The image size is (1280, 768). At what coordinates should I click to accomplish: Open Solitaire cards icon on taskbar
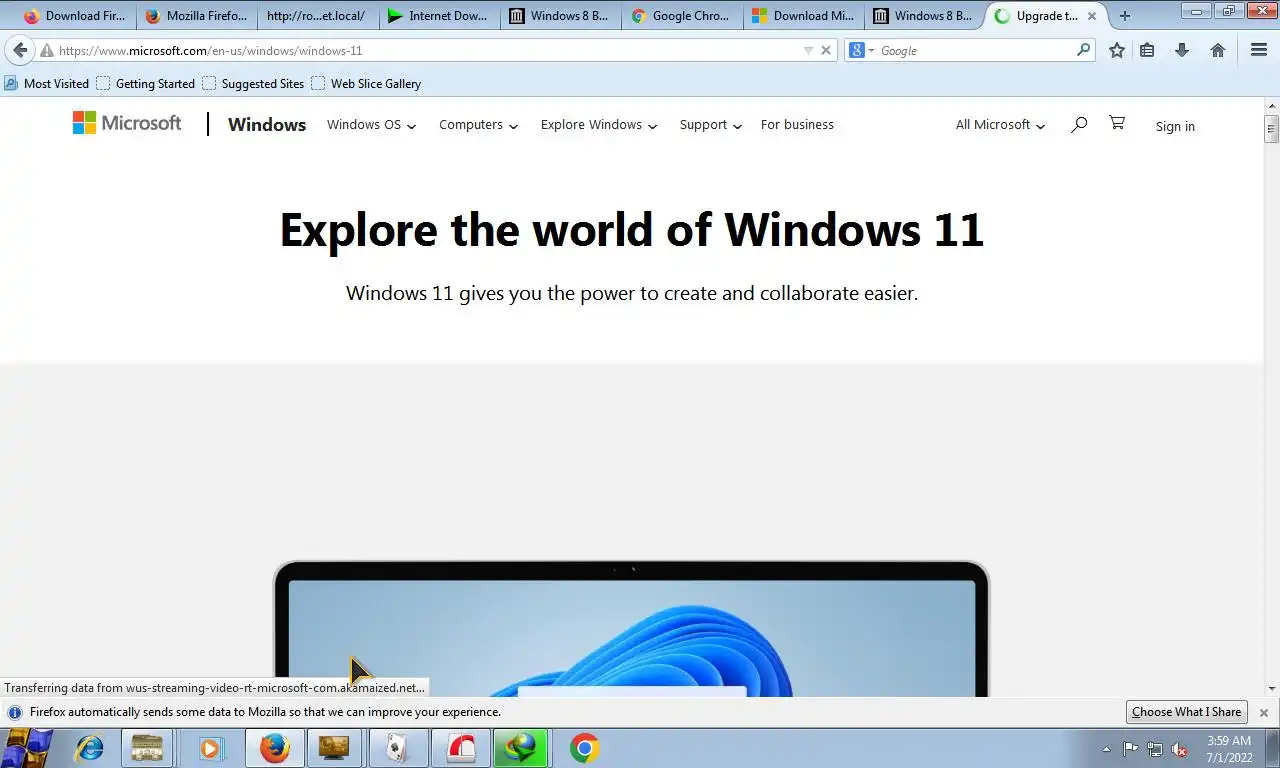397,748
